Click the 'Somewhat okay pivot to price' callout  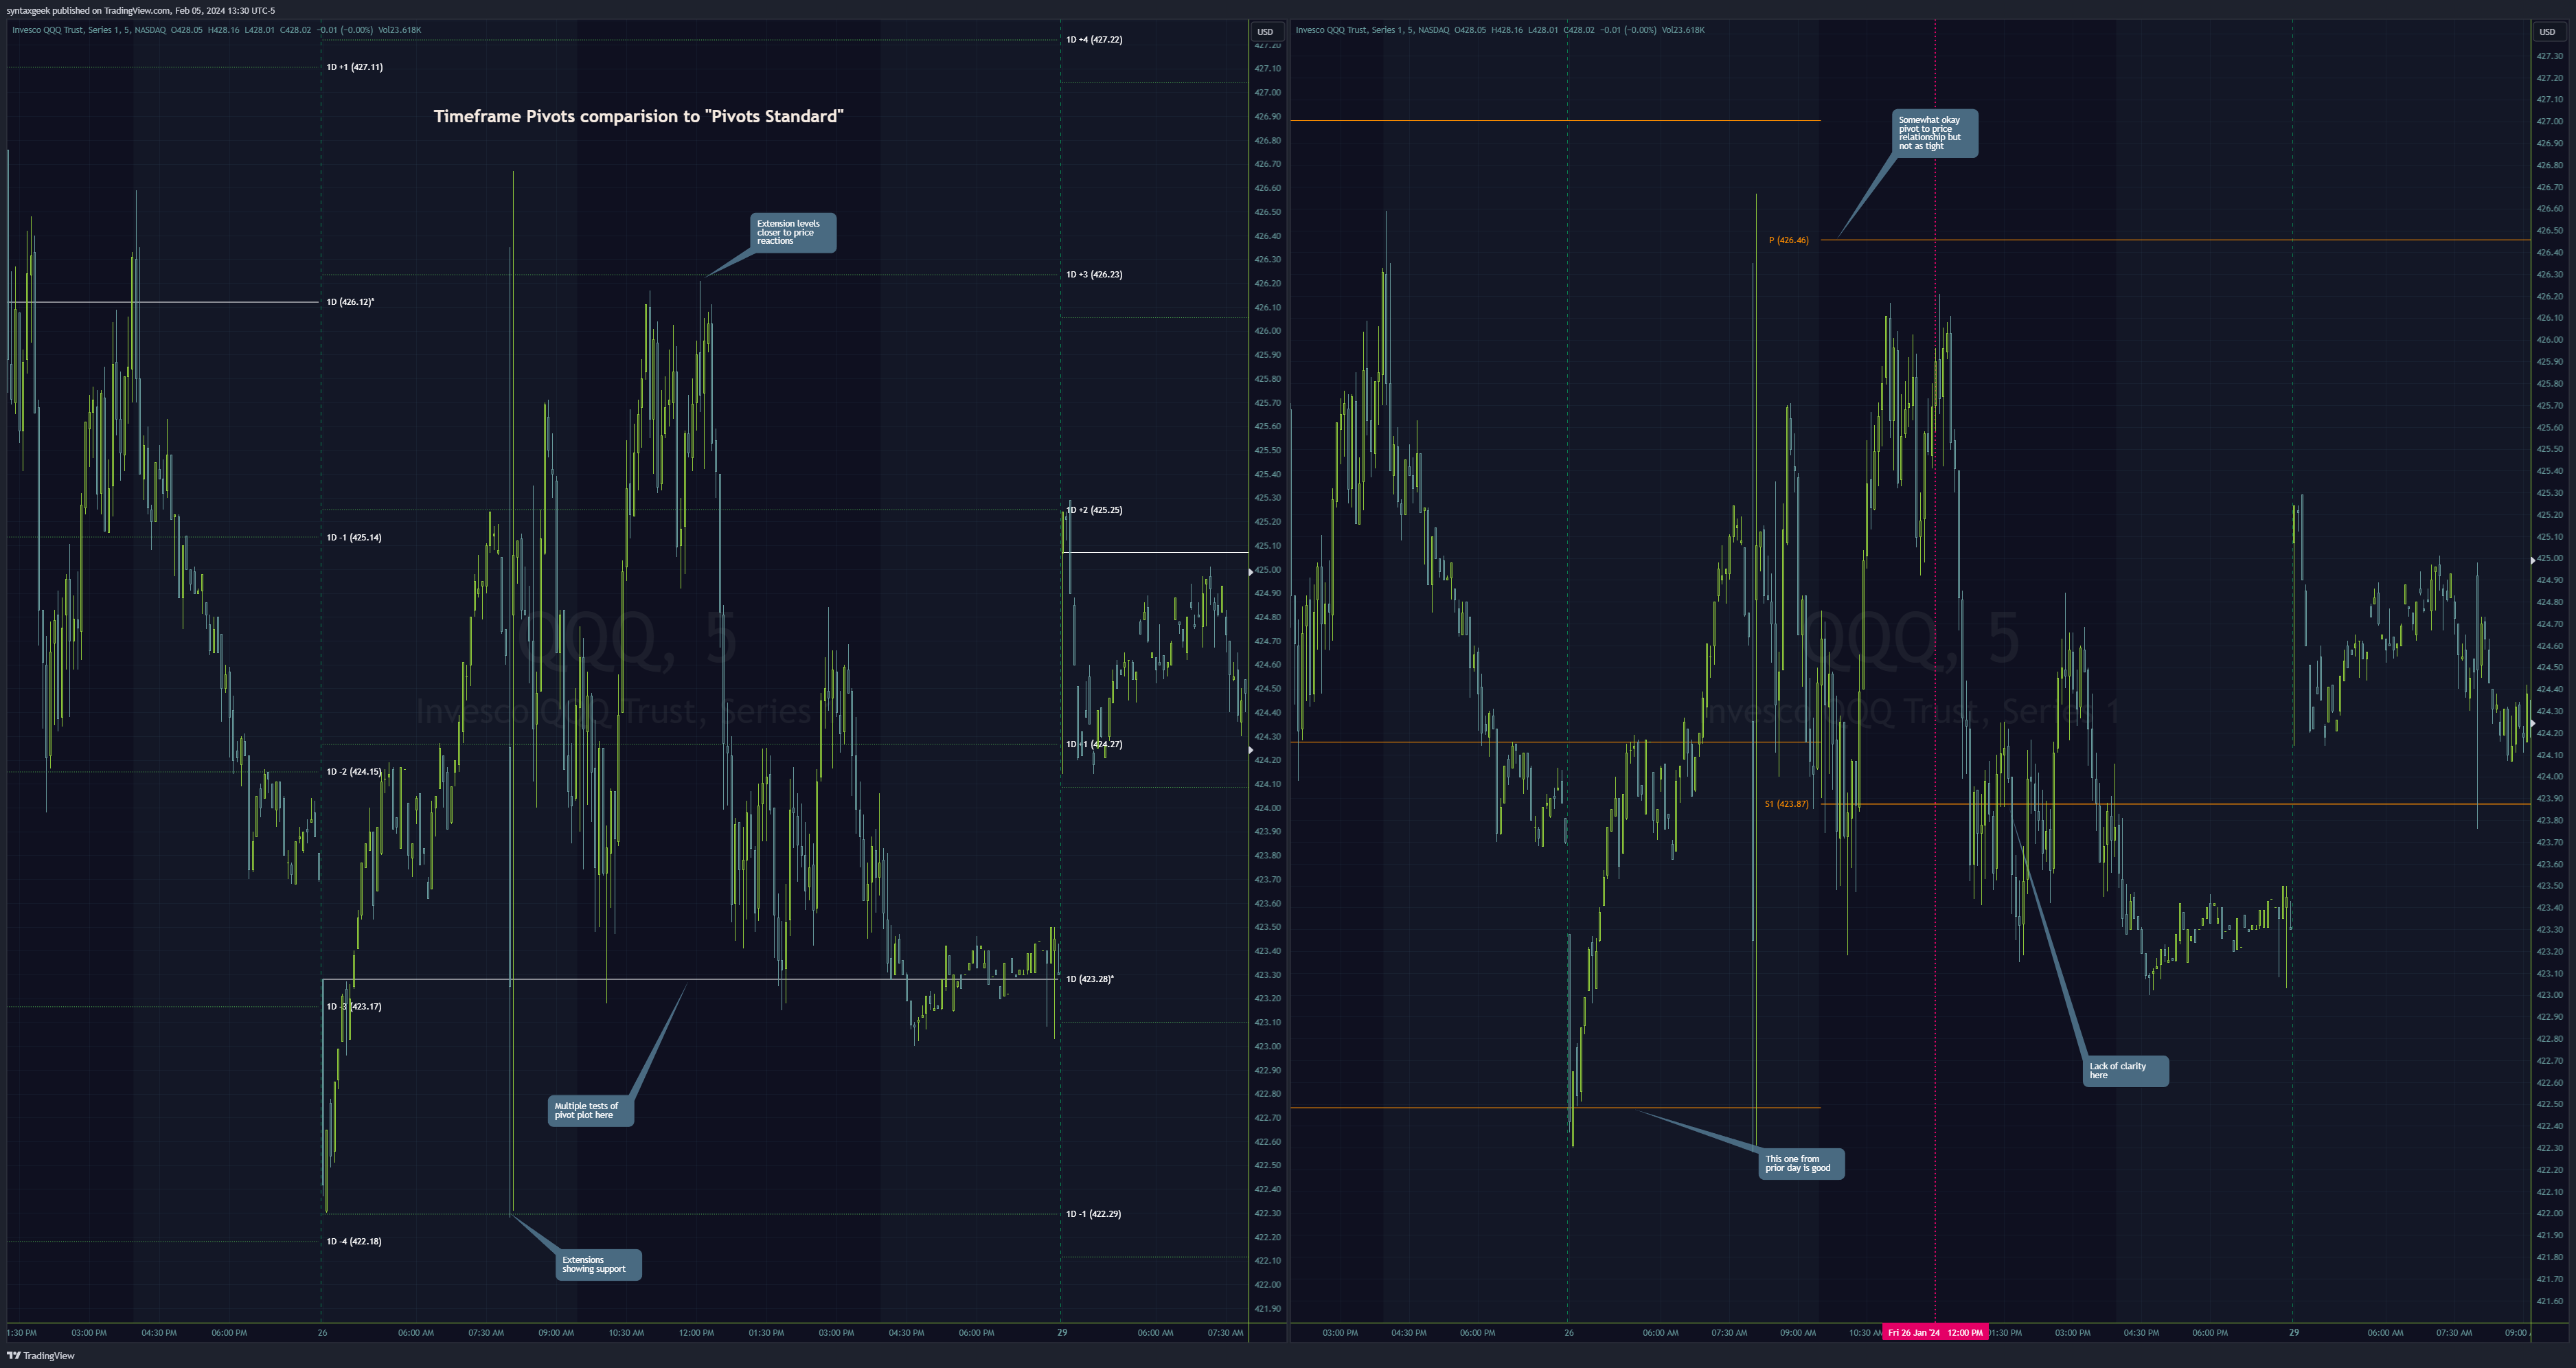pos(1935,133)
